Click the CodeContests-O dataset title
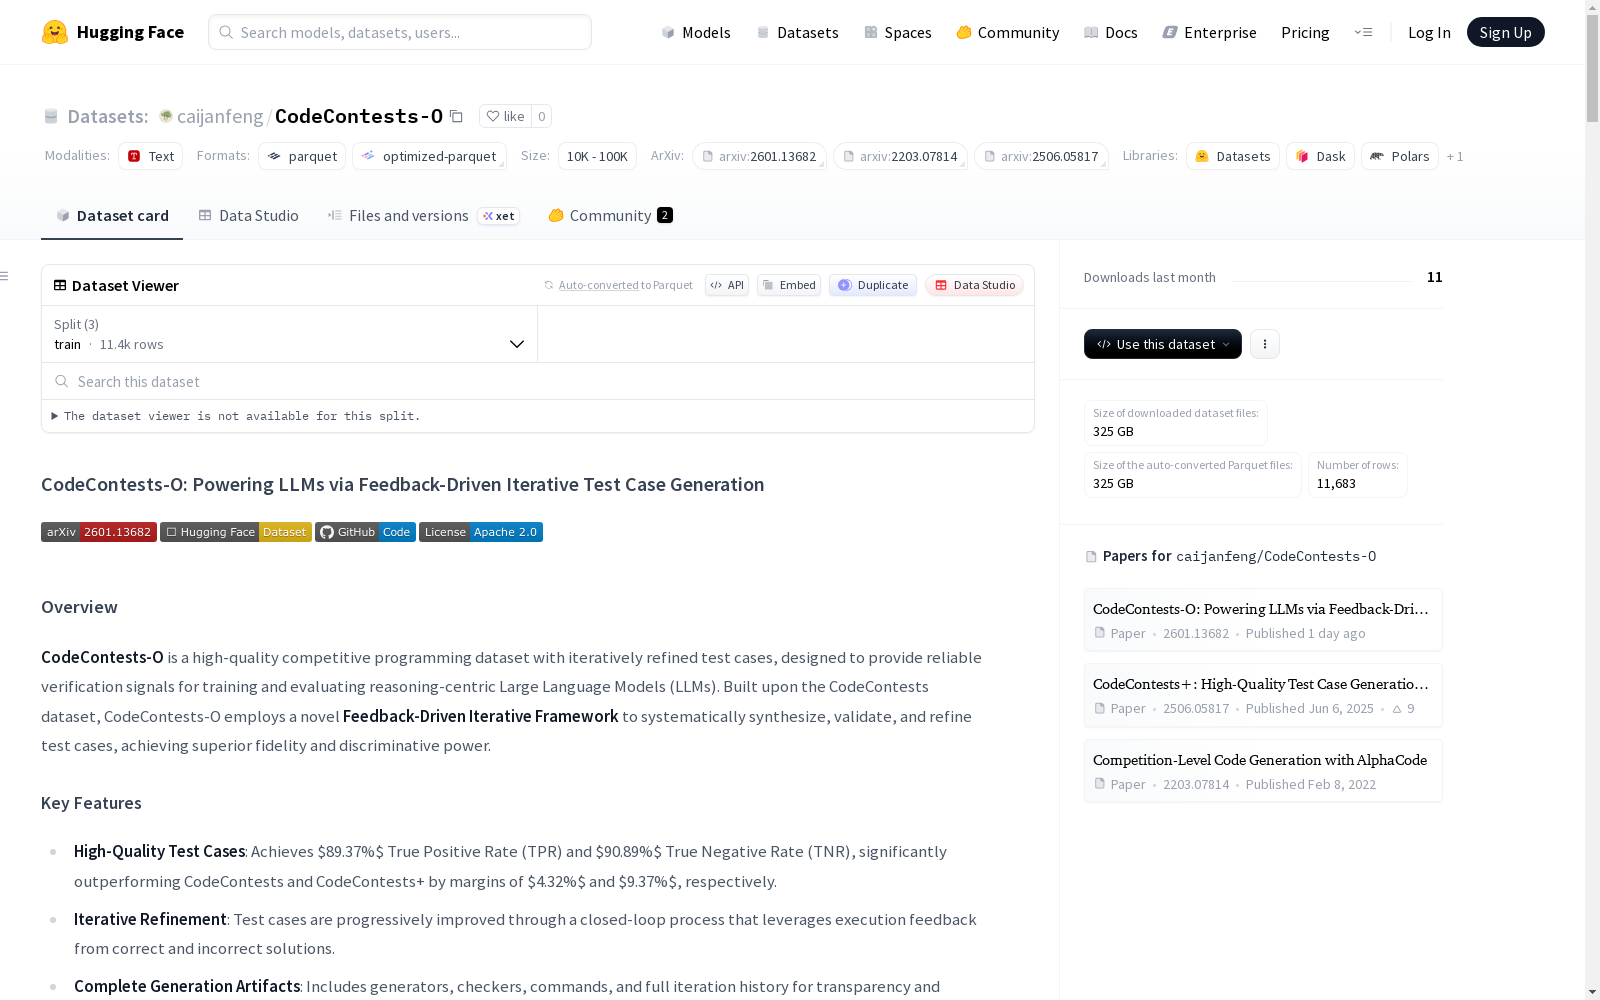Screen dimensions: 1600x1000 (x=359, y=116)
